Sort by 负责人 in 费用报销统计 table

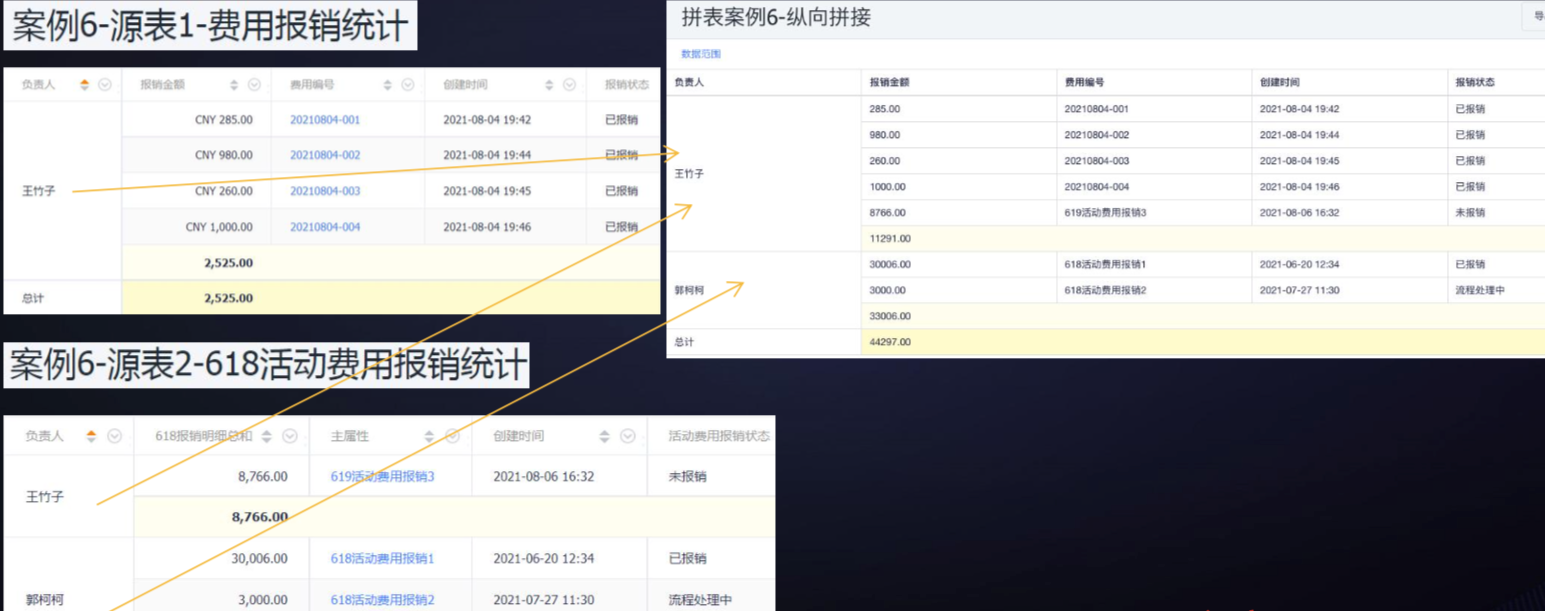point(84,85)
